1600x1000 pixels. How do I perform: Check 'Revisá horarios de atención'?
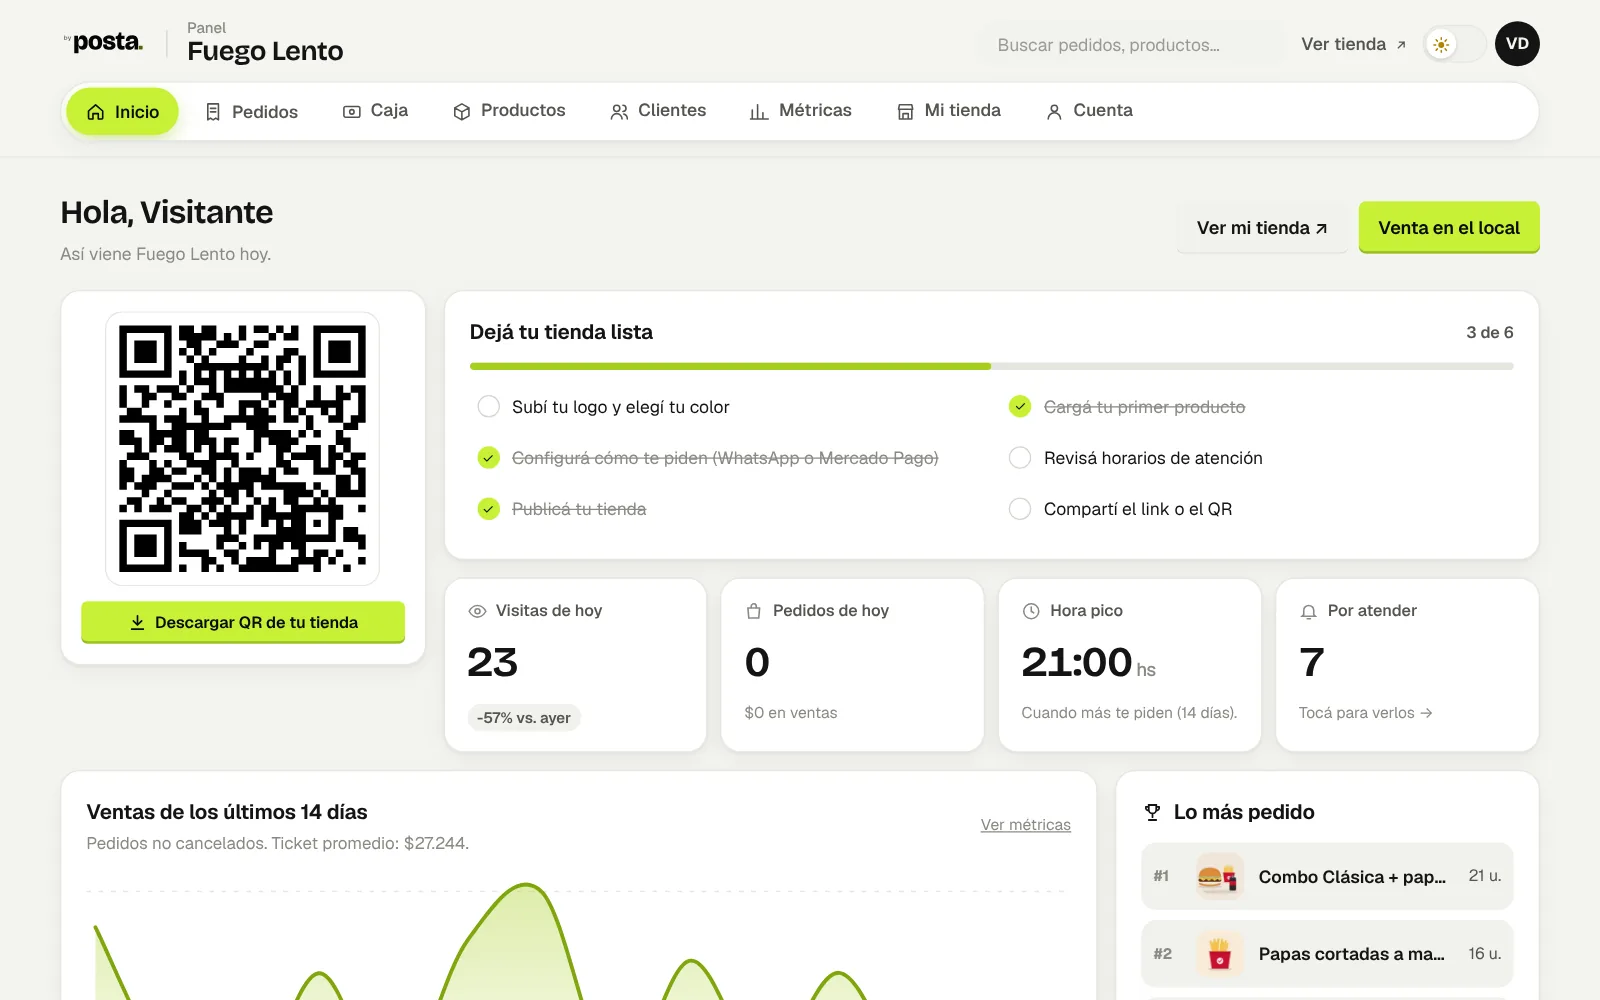[x=1020, y=458]
